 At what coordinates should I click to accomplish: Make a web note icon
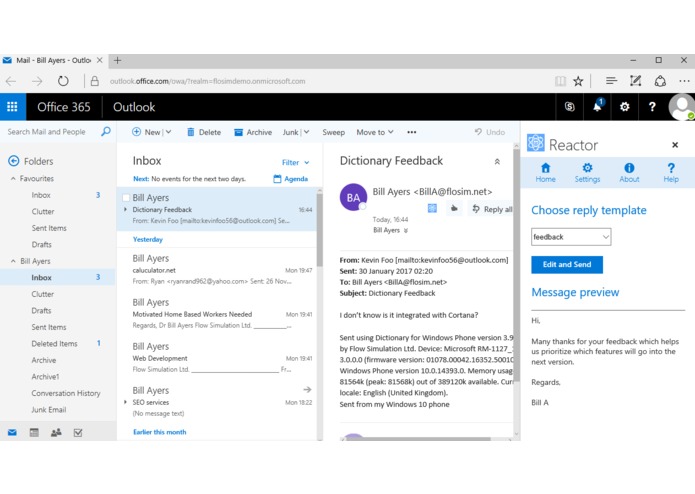coord(636,81)
